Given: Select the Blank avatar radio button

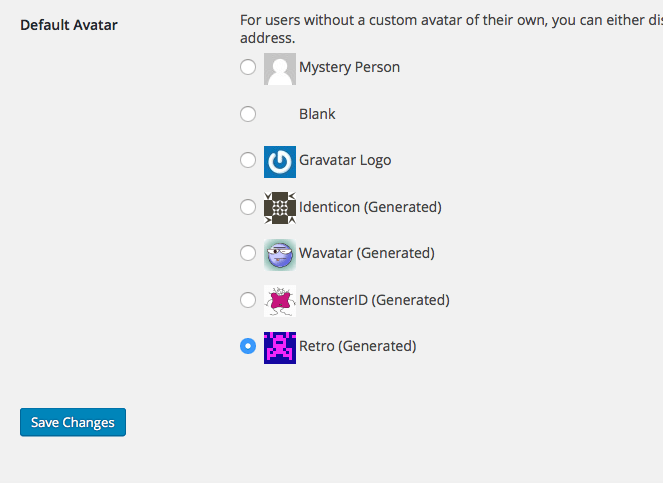Looking at the screenshot, I should pos(248,114).
